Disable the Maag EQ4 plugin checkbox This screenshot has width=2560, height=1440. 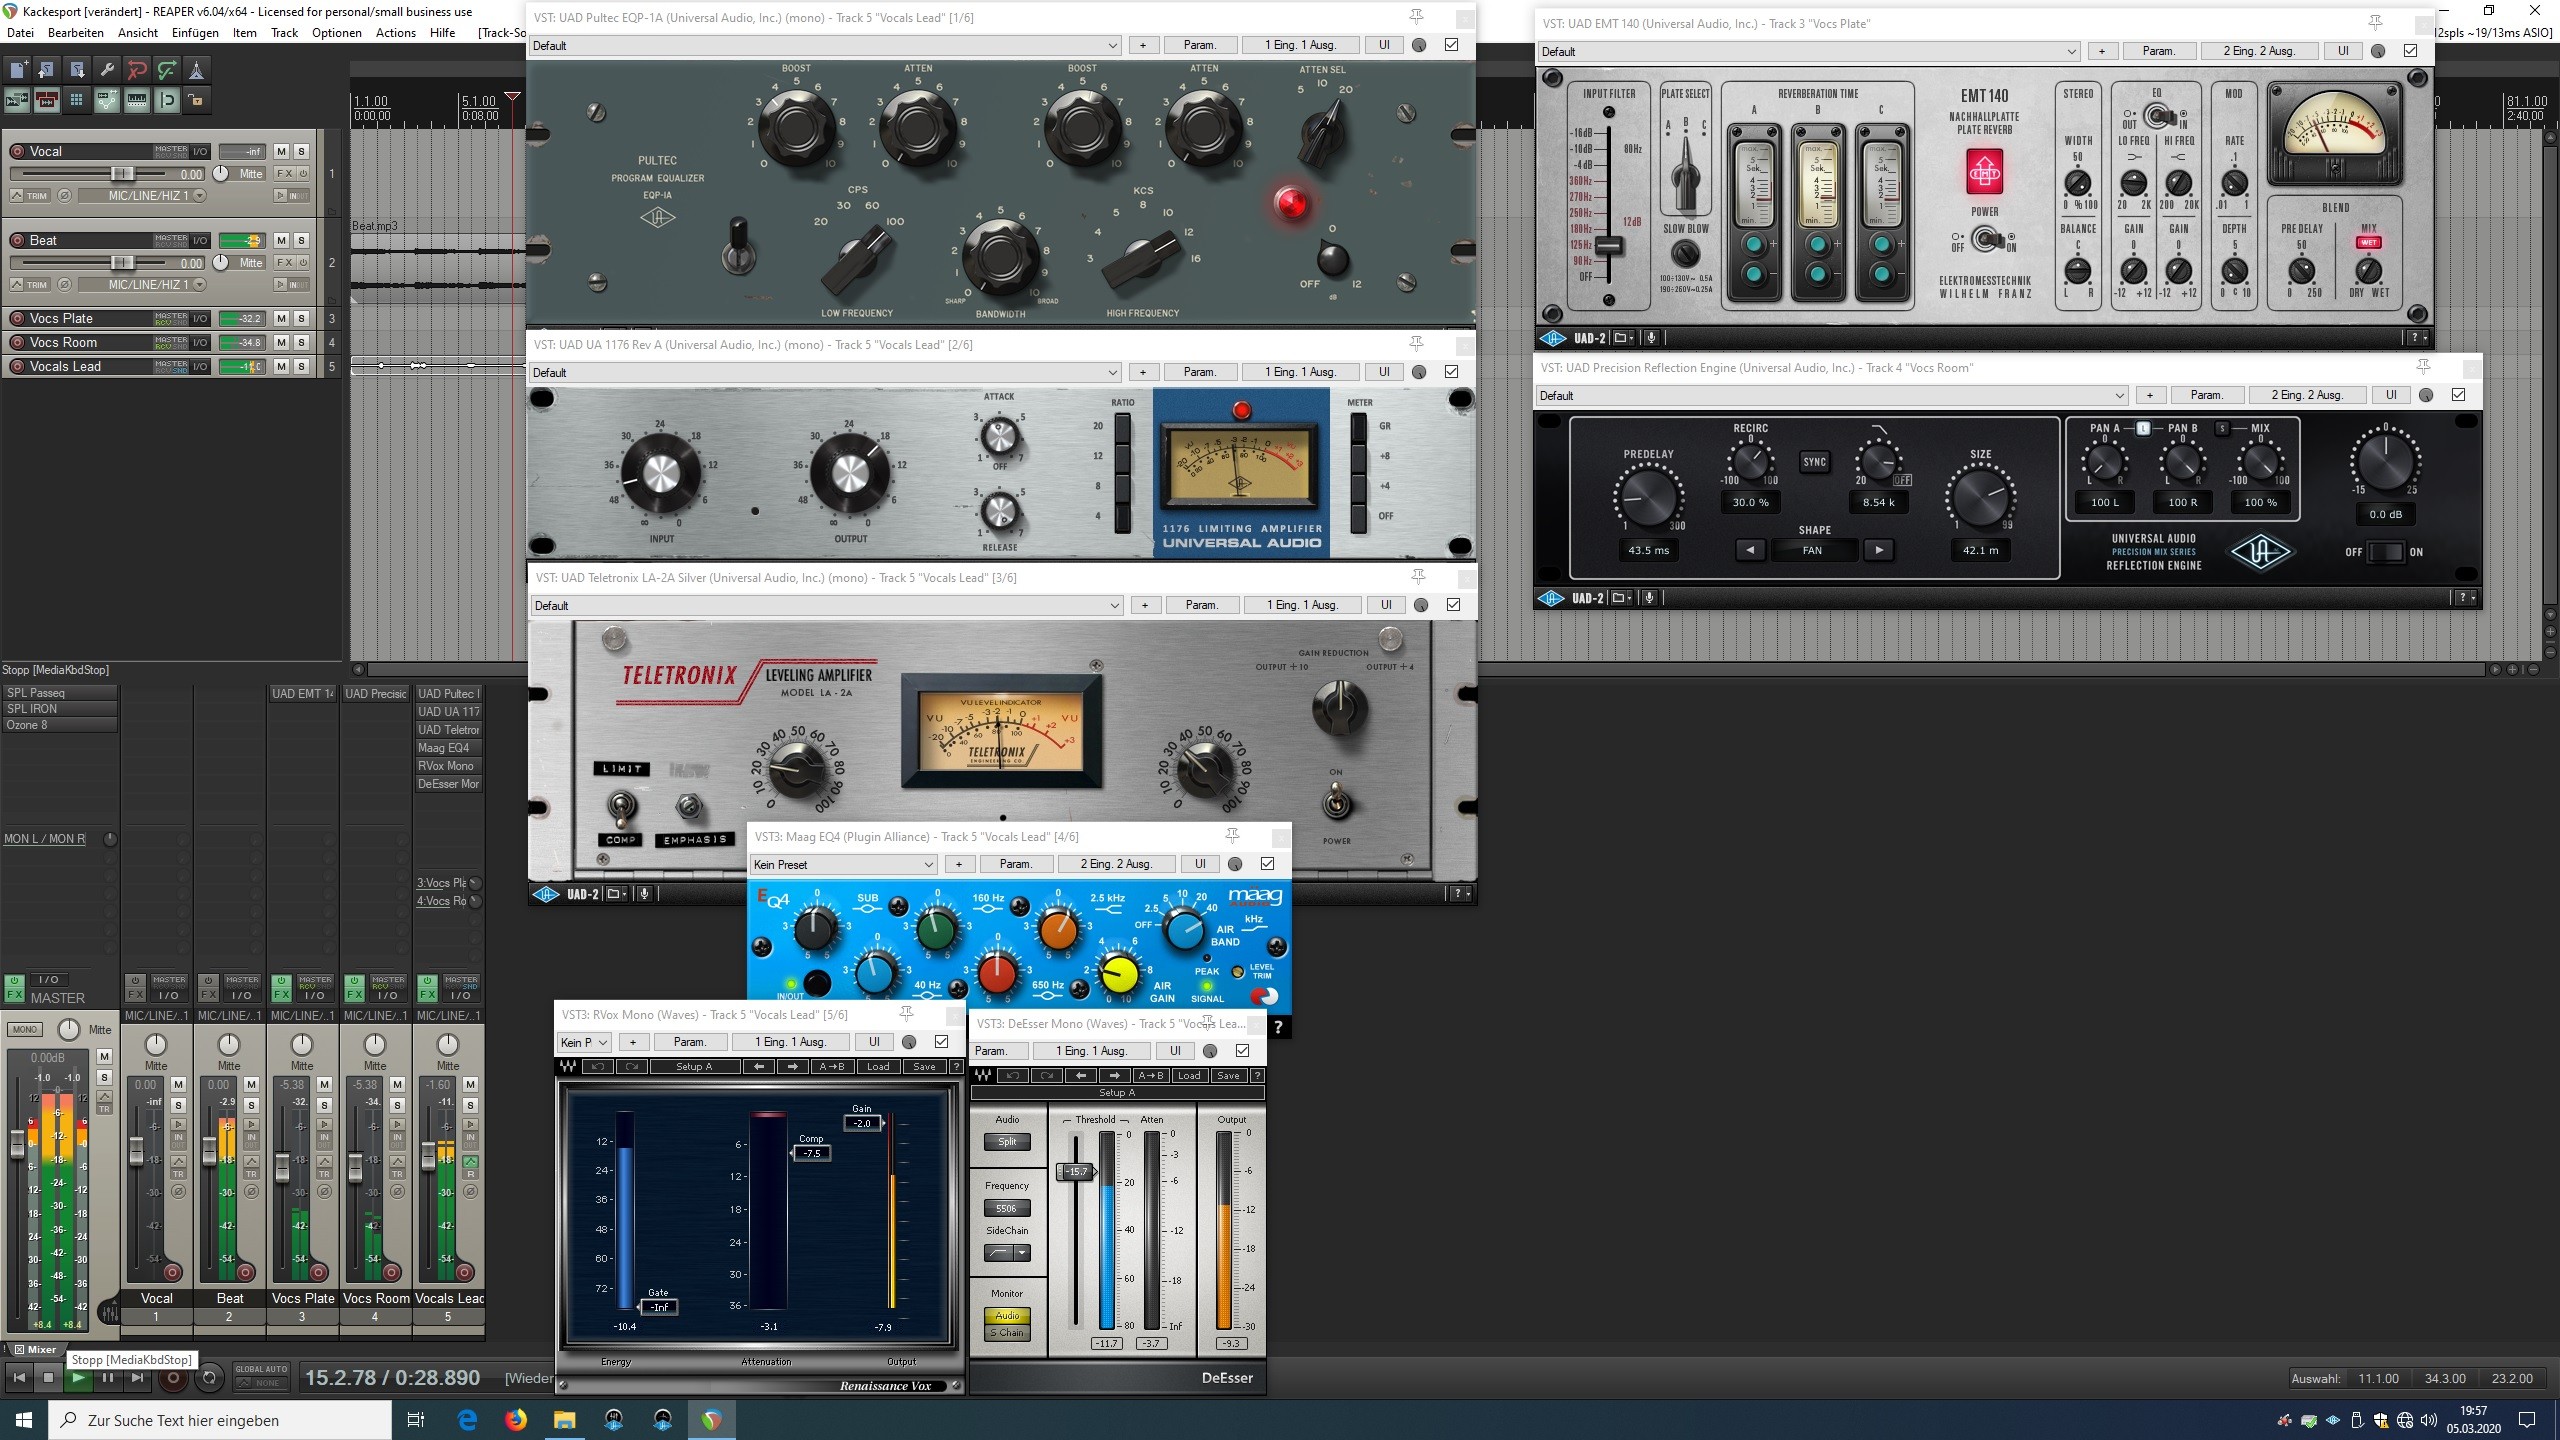1267,864
